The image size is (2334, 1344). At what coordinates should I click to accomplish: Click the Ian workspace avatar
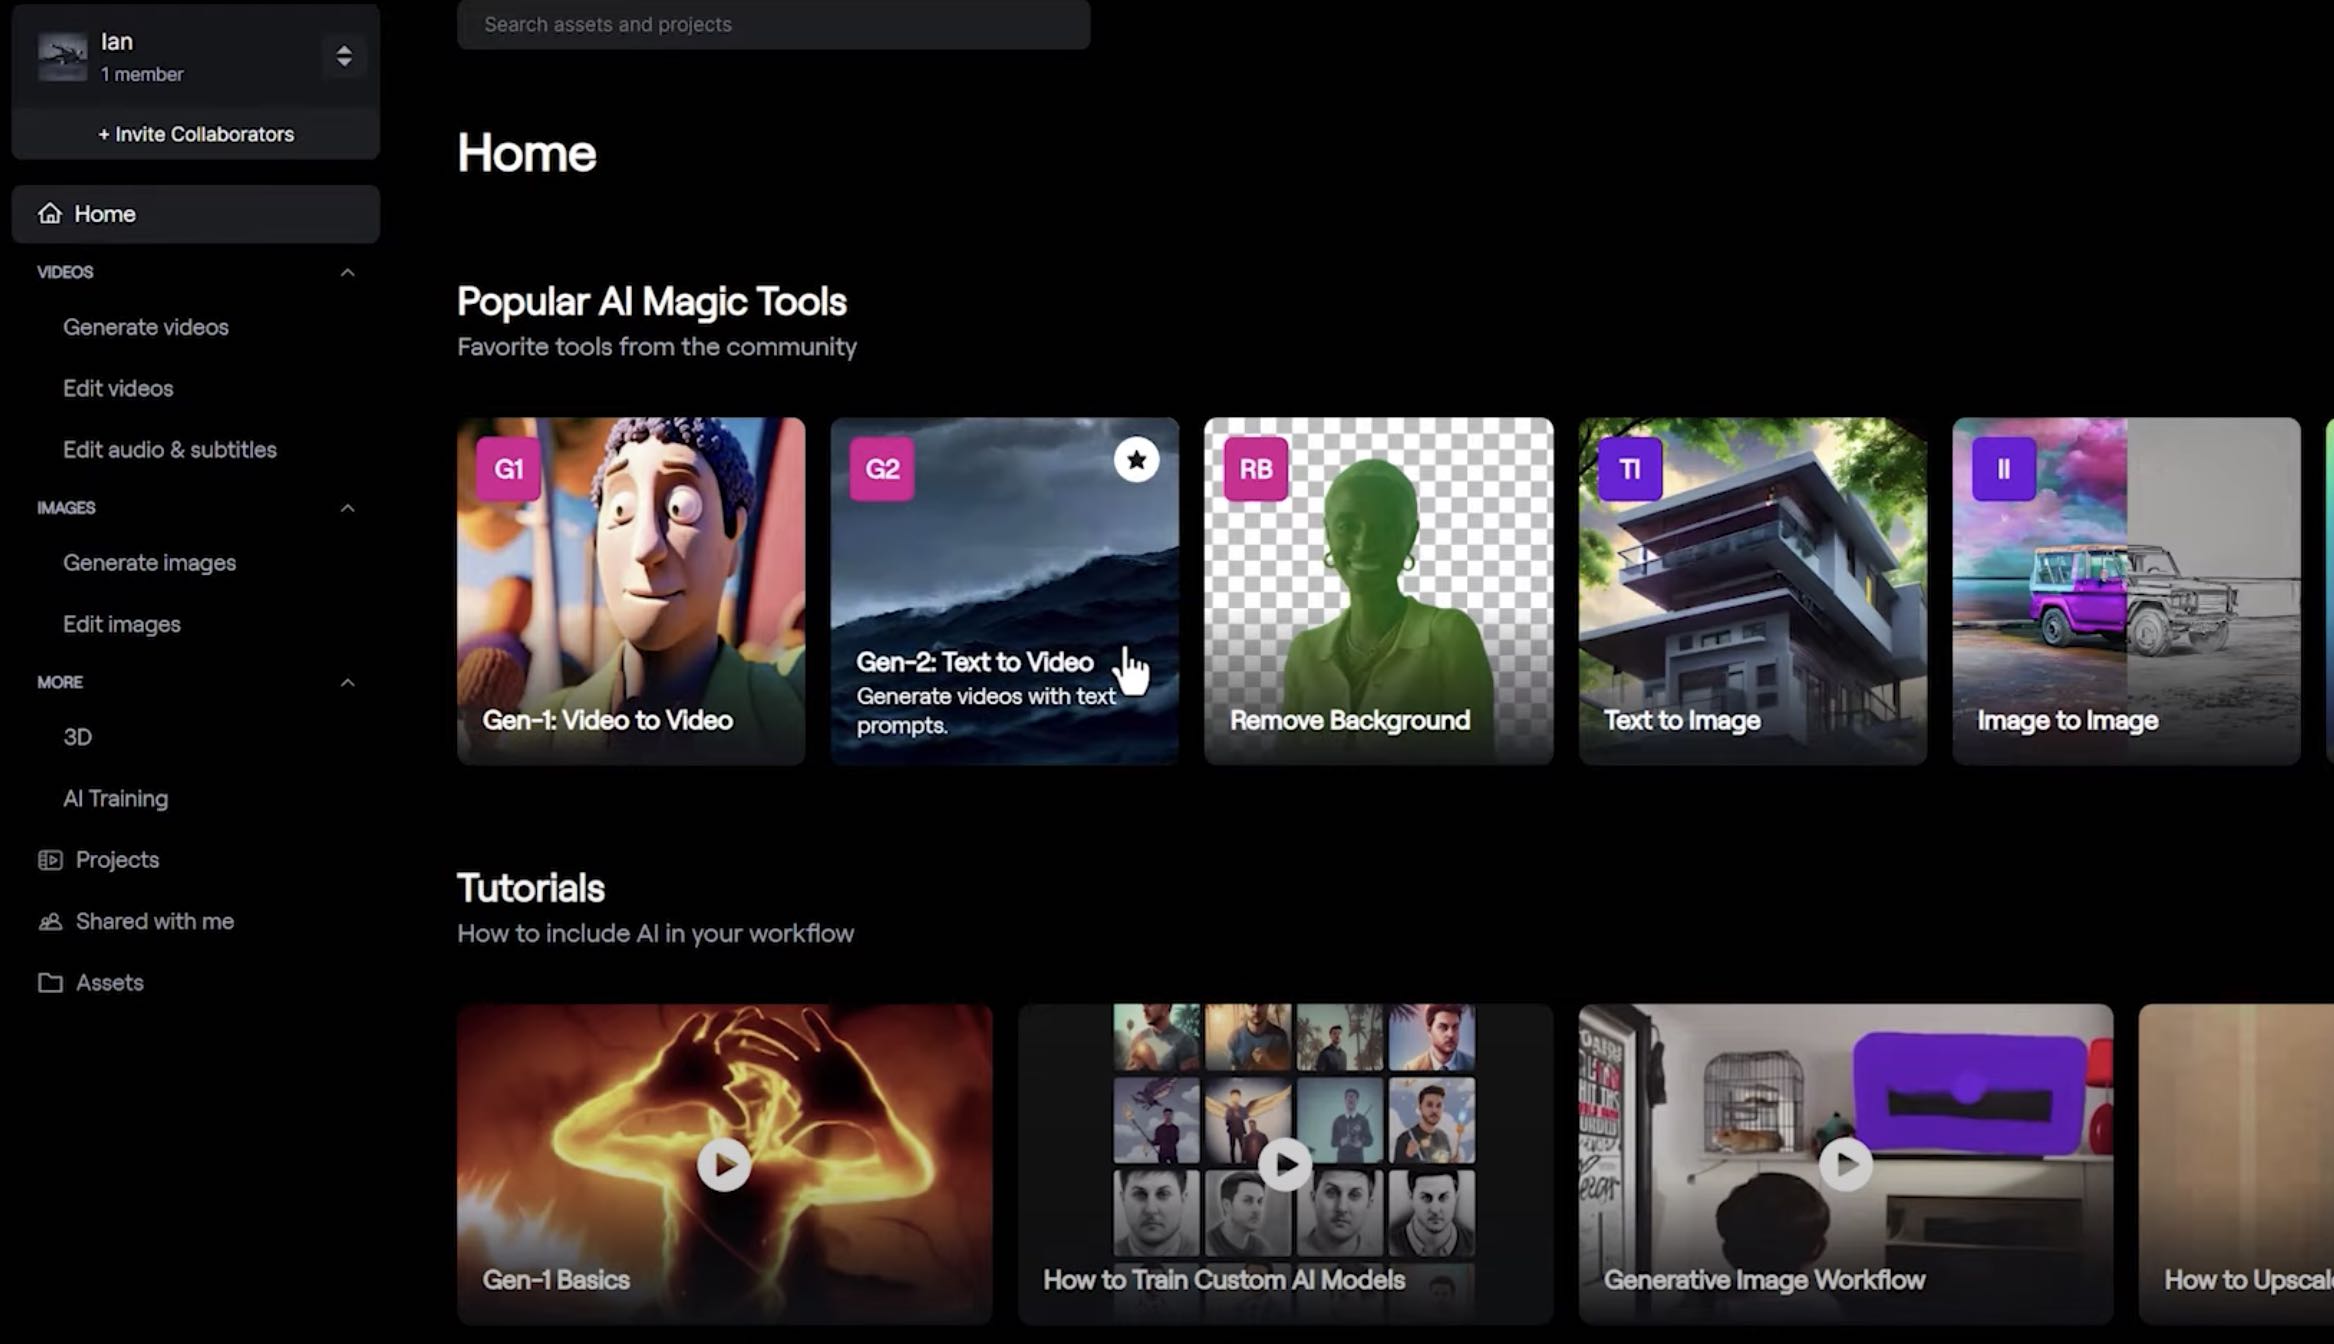click(x=62, y=57)
